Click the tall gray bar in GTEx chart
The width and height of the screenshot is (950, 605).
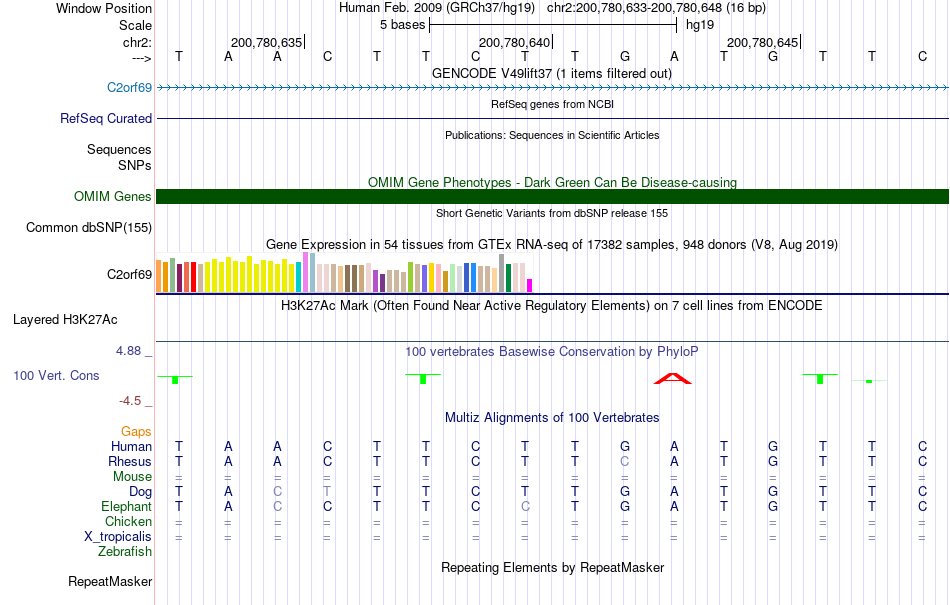click(x=502, y=273)
